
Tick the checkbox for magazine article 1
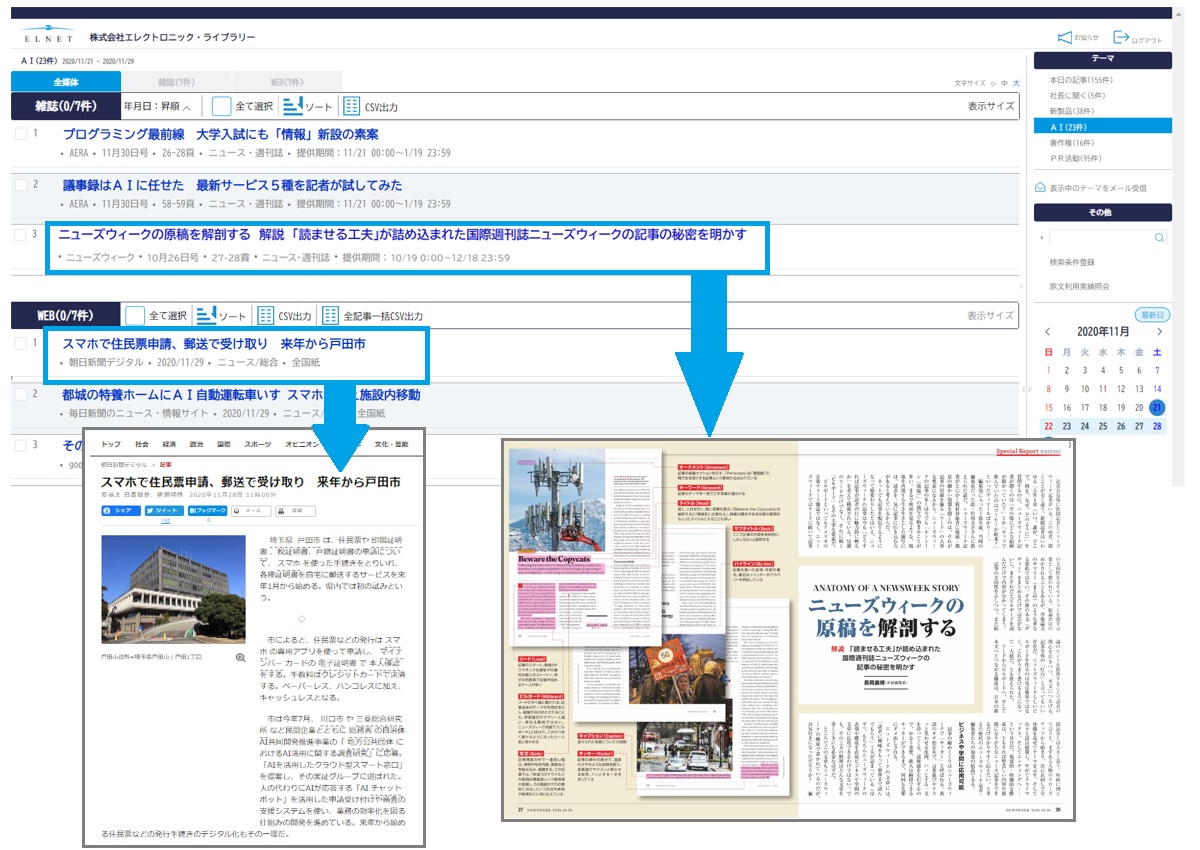20,134
